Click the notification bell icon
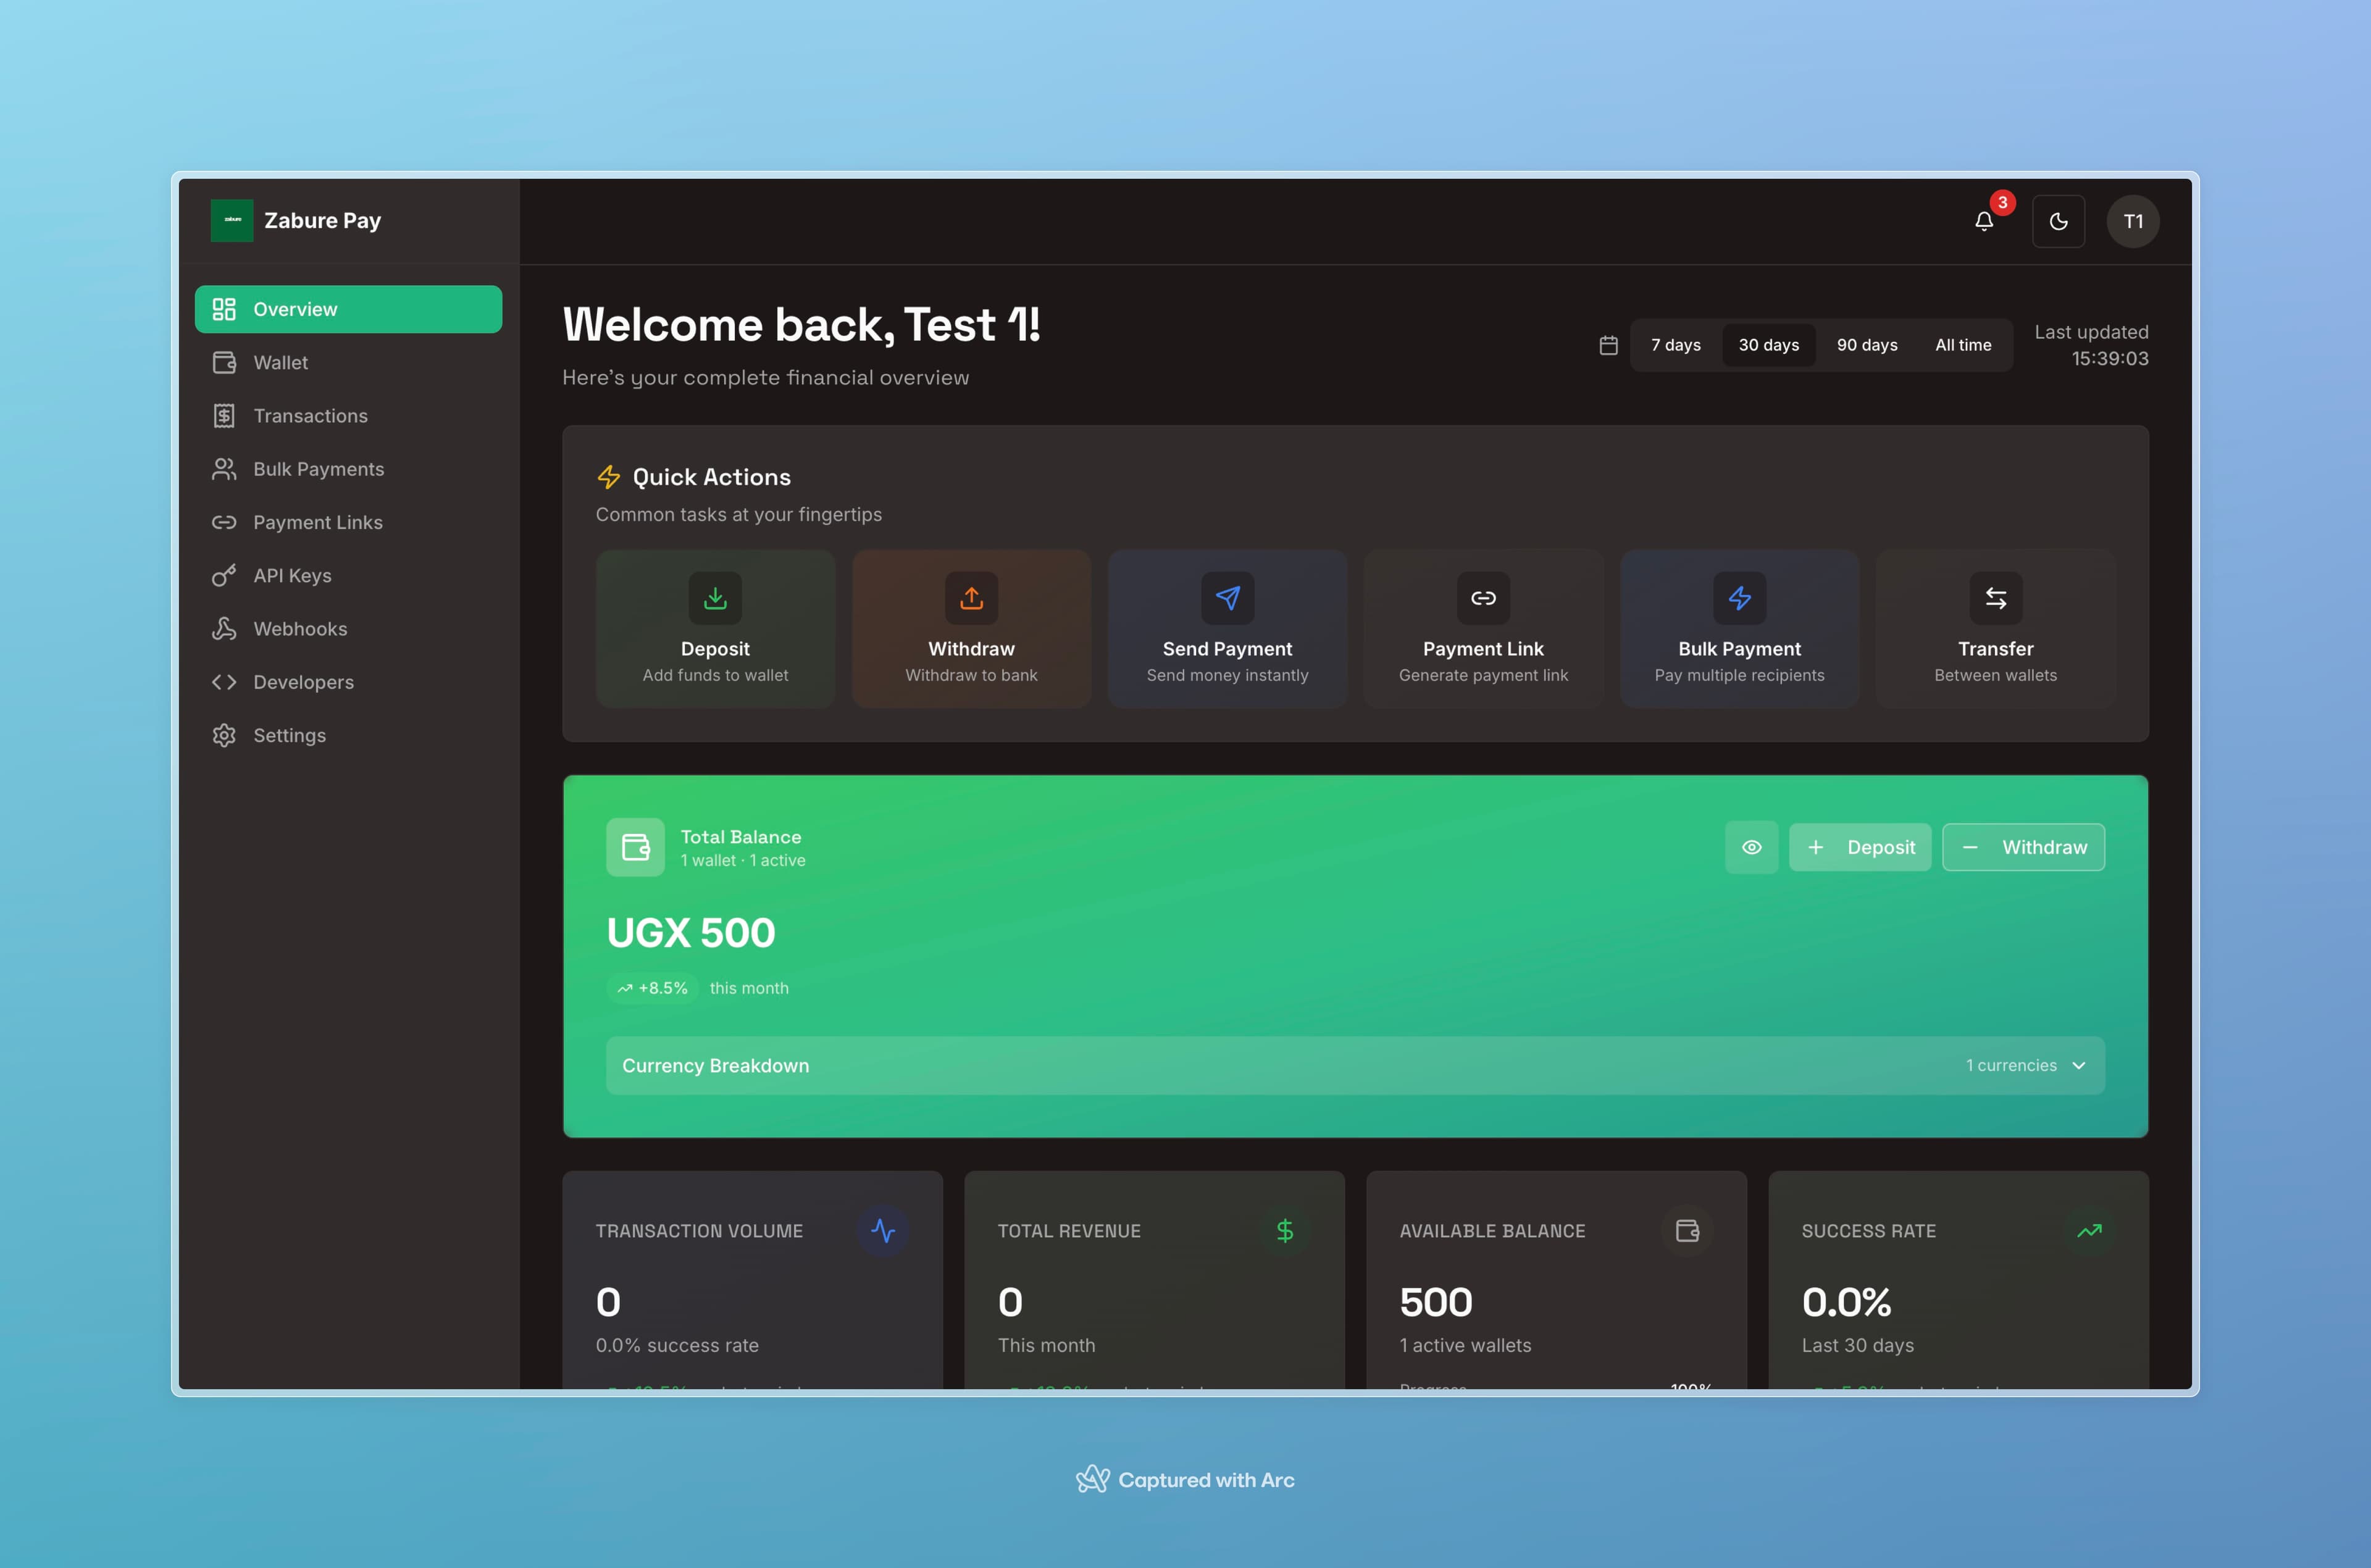The image size is (2371, 1568). point(1984,222)
